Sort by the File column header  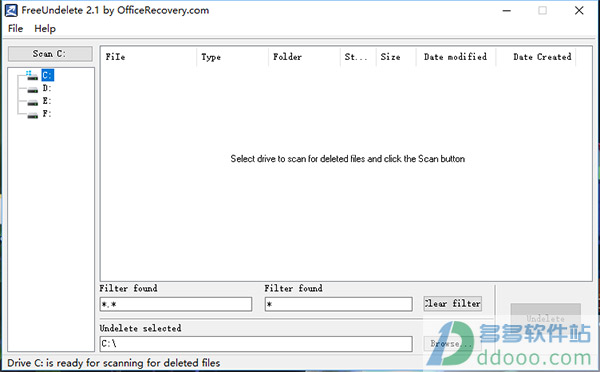(x=149, y=57)
